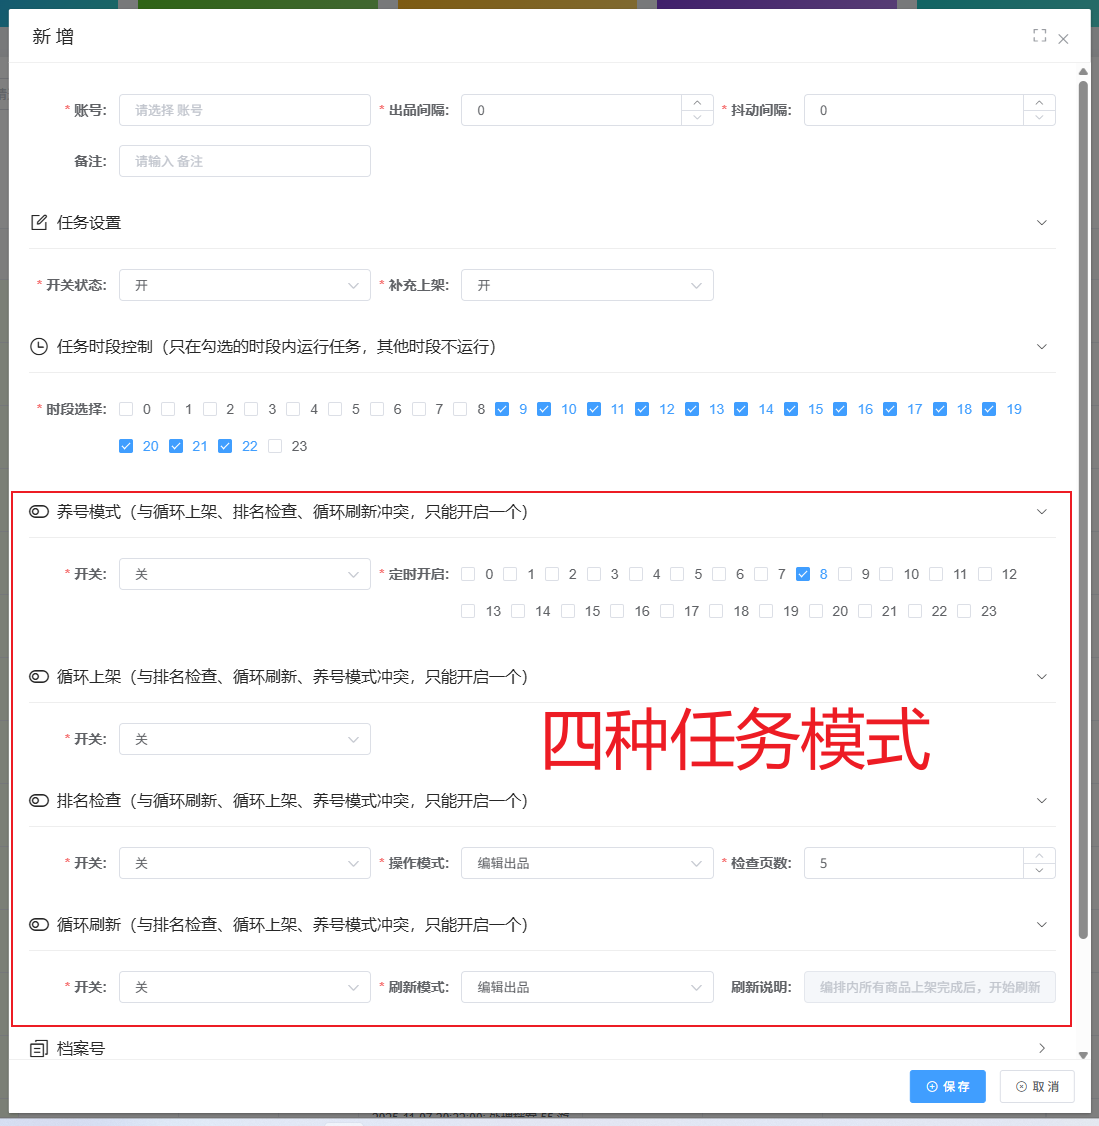Click the pencil icon beside 任务设置
This screenshot has height=1126, width=1099.
37,222
